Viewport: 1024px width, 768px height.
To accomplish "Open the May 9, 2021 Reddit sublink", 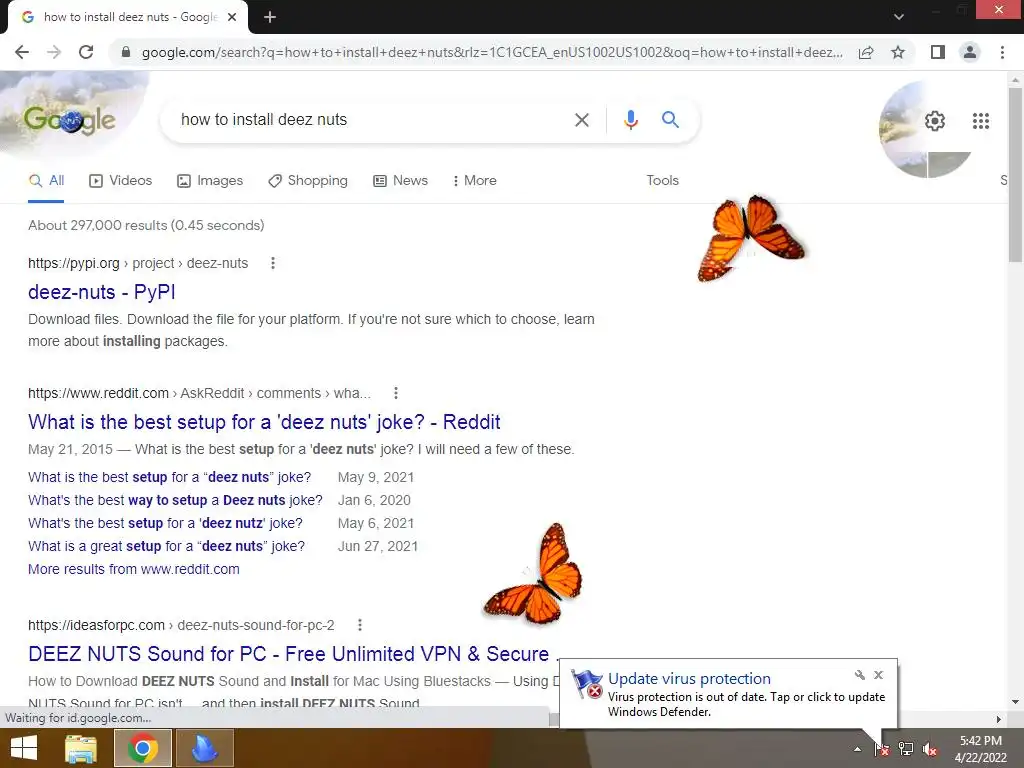I will pos(170,477).
